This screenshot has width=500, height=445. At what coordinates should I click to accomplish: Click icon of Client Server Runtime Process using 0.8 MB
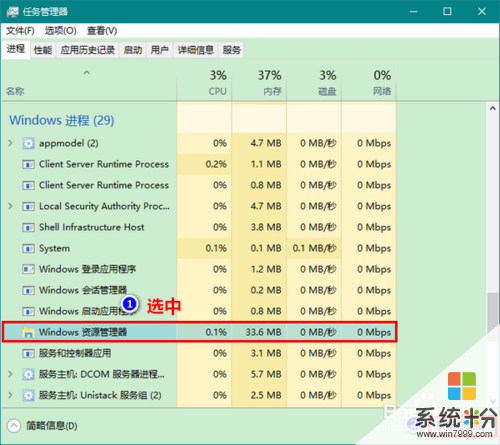28,186
